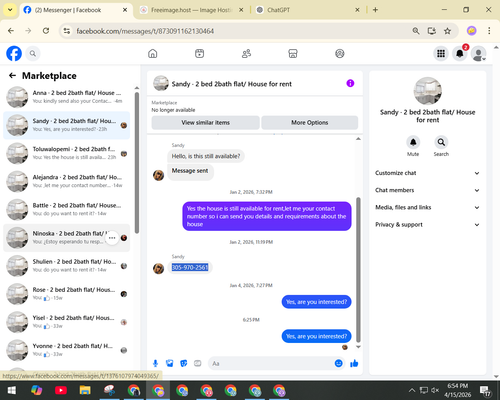Screen dimensions: 500x400
Task: Open YouTube from the taskbar
Action: [61, 390]
